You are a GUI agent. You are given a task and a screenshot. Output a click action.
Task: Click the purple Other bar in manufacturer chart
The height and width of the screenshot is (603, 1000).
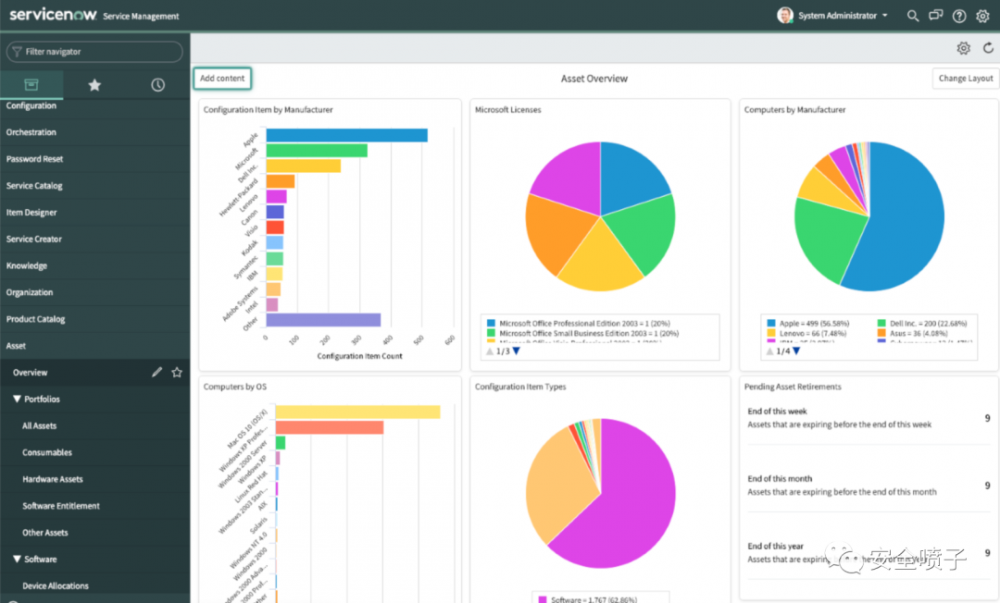pos(323,320)
